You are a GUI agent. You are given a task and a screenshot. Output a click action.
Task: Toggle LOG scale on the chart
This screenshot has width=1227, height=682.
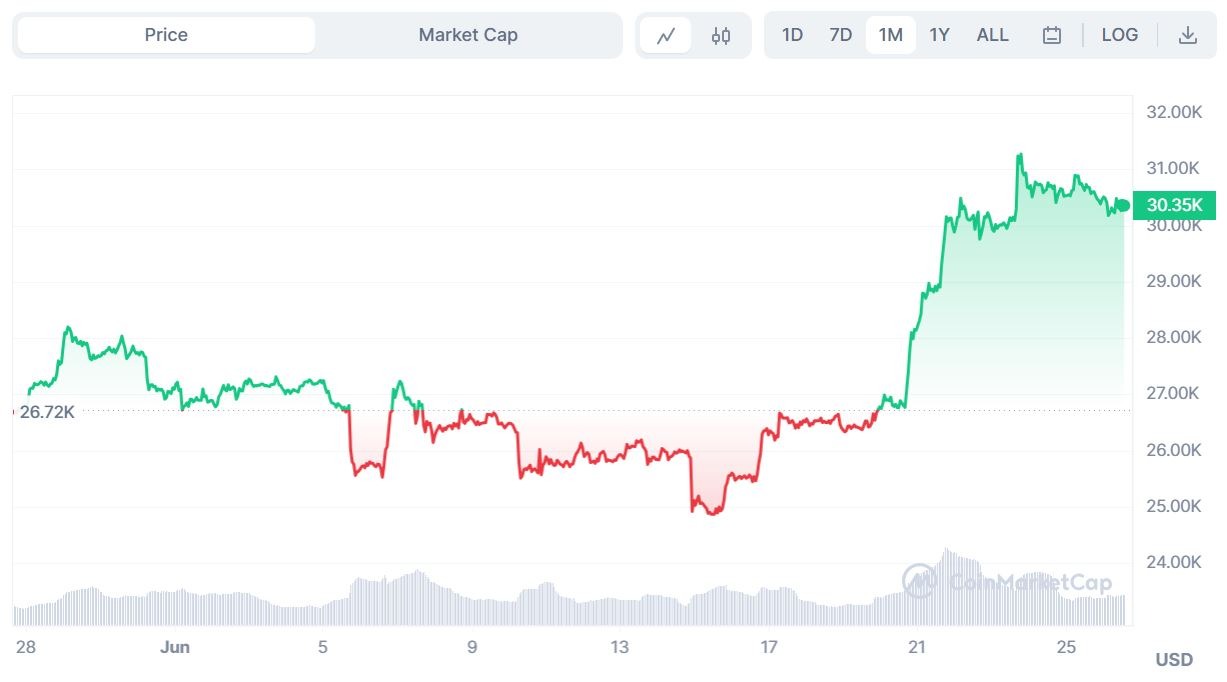tap(1119, 35)
